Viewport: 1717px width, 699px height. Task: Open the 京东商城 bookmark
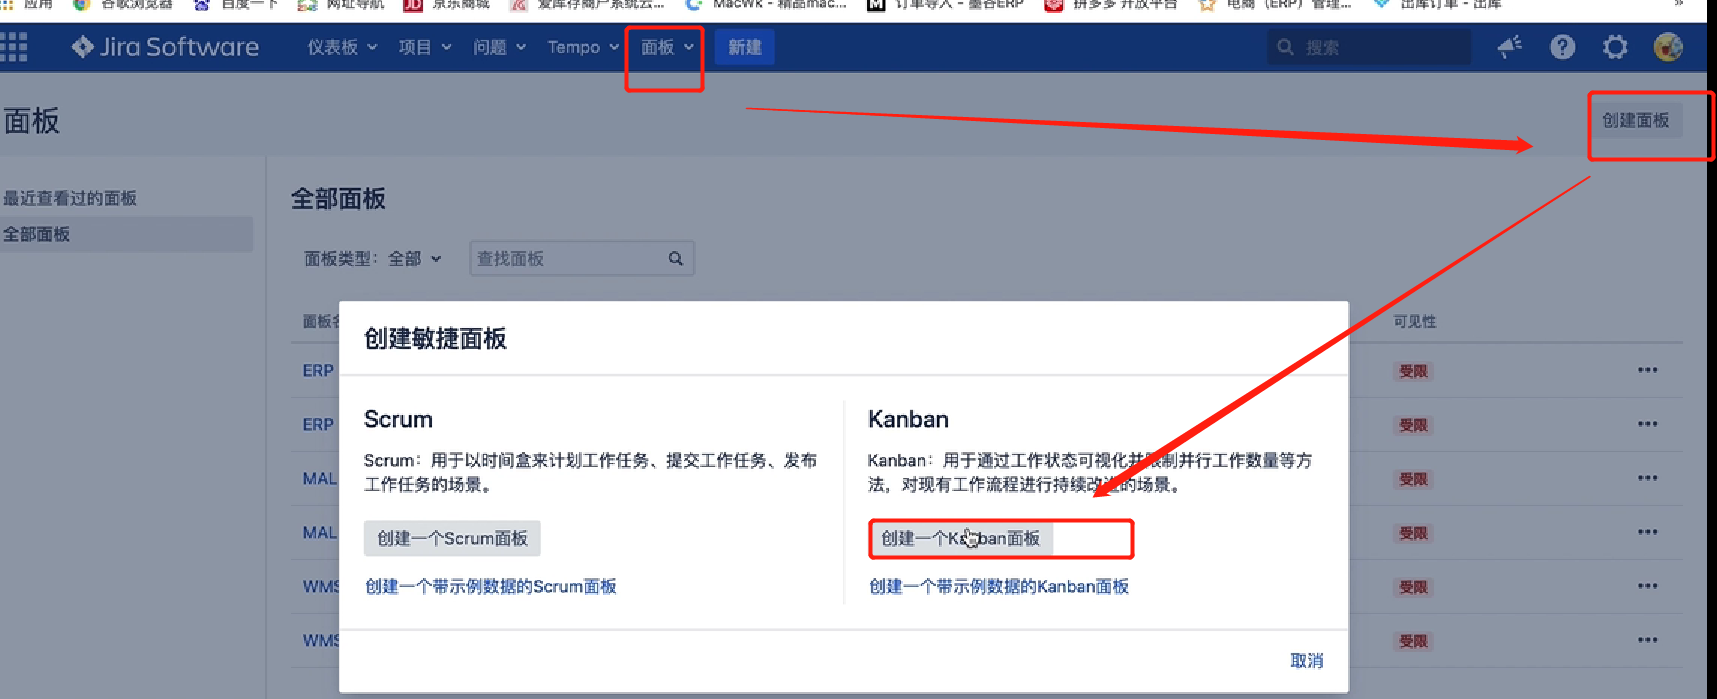click(x=446, y=5)
